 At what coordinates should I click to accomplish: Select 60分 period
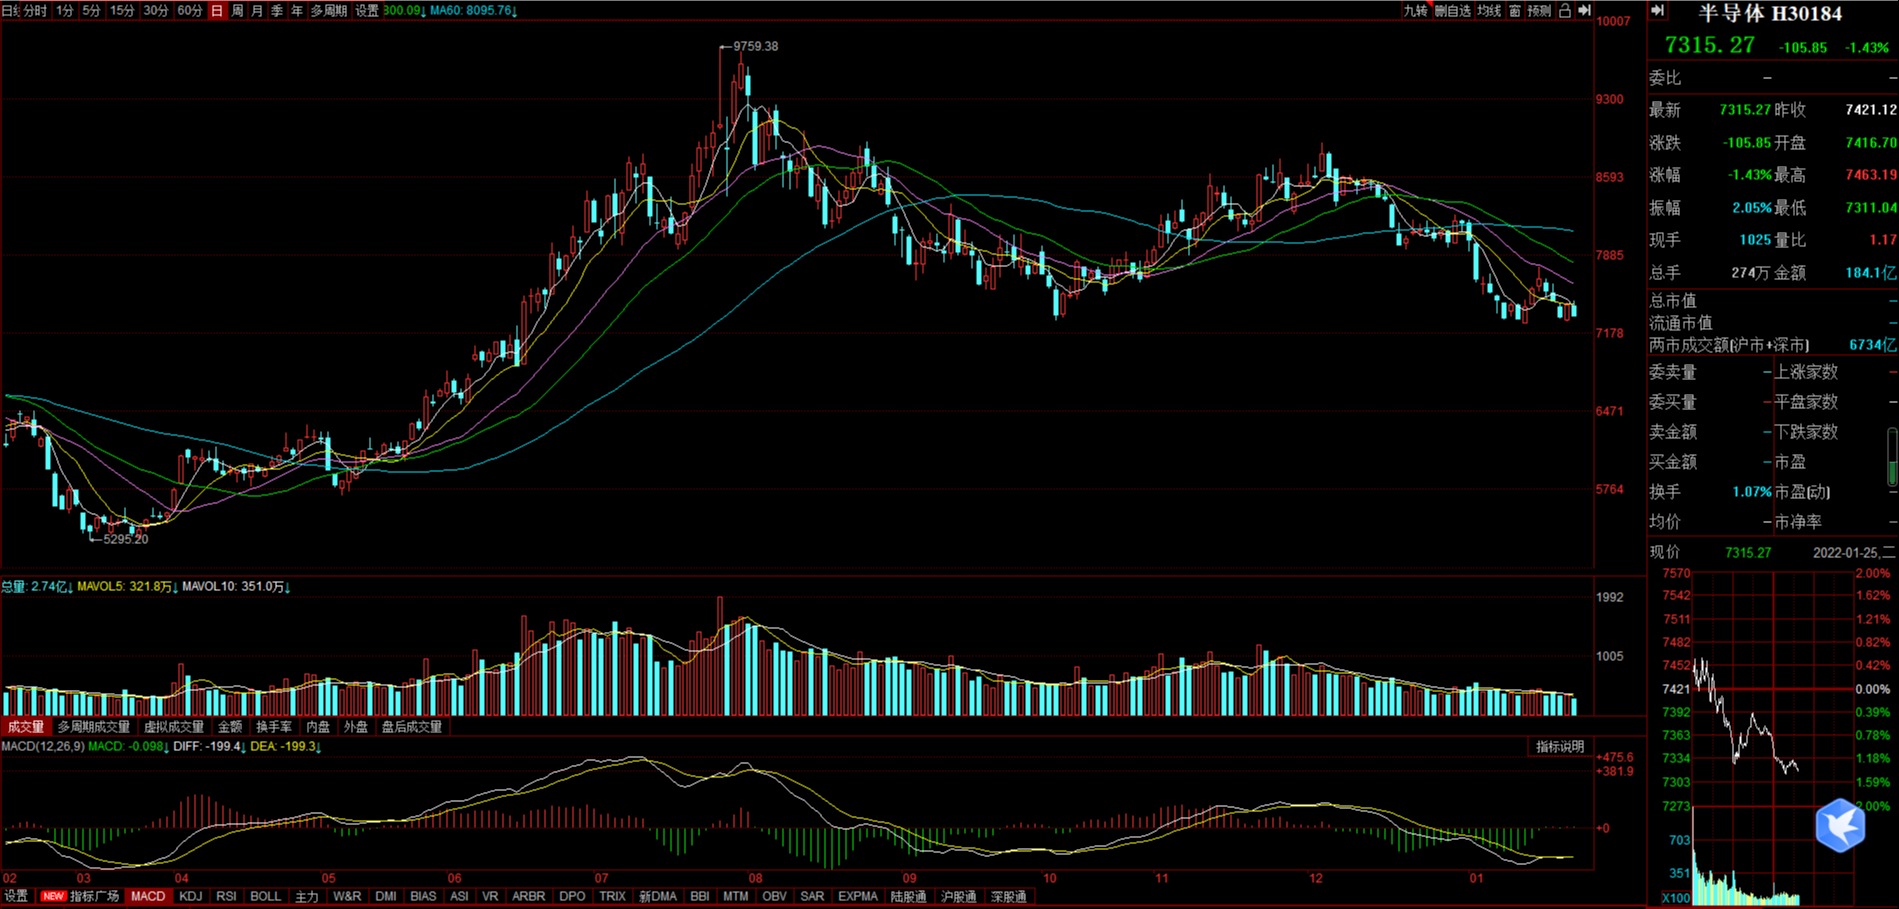(x=190, y=10)
